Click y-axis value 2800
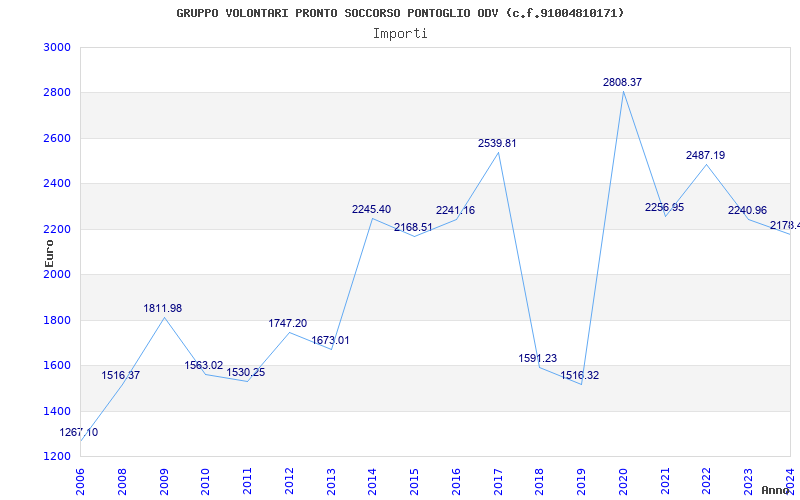This screenshot has height=500, width=800. point(57,93)
